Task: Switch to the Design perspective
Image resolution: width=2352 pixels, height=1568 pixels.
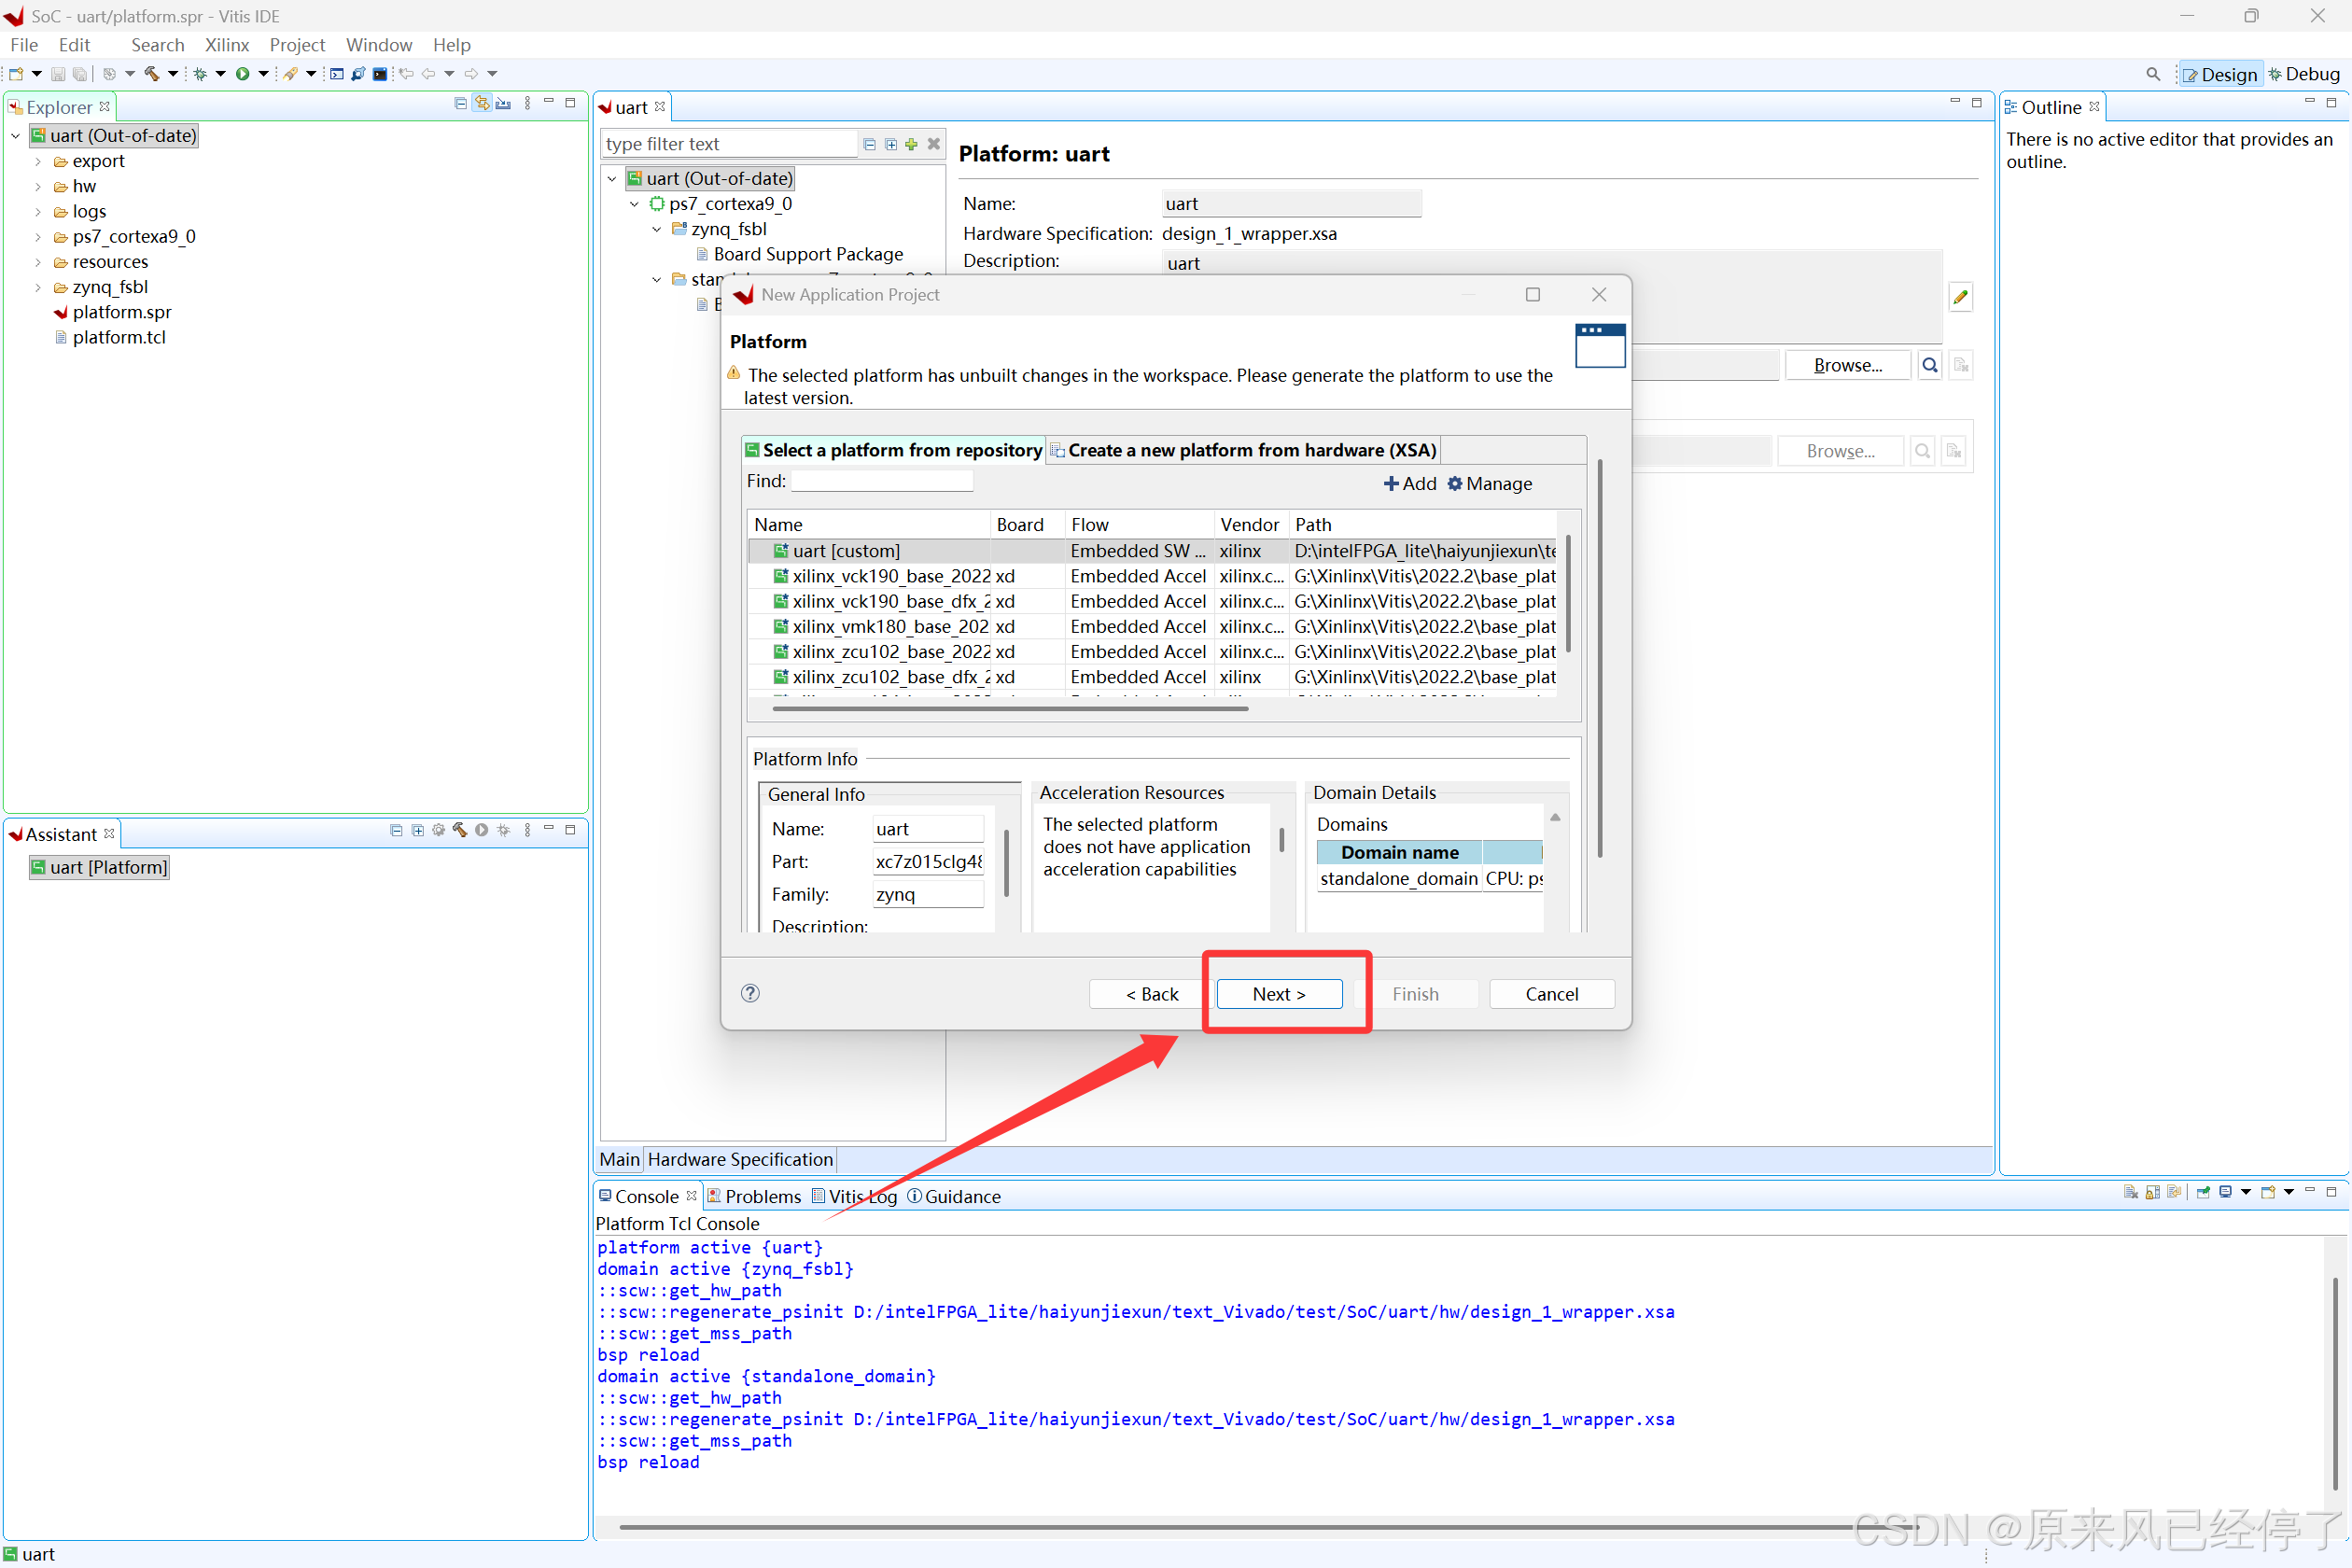Action: coord(2219,74)
